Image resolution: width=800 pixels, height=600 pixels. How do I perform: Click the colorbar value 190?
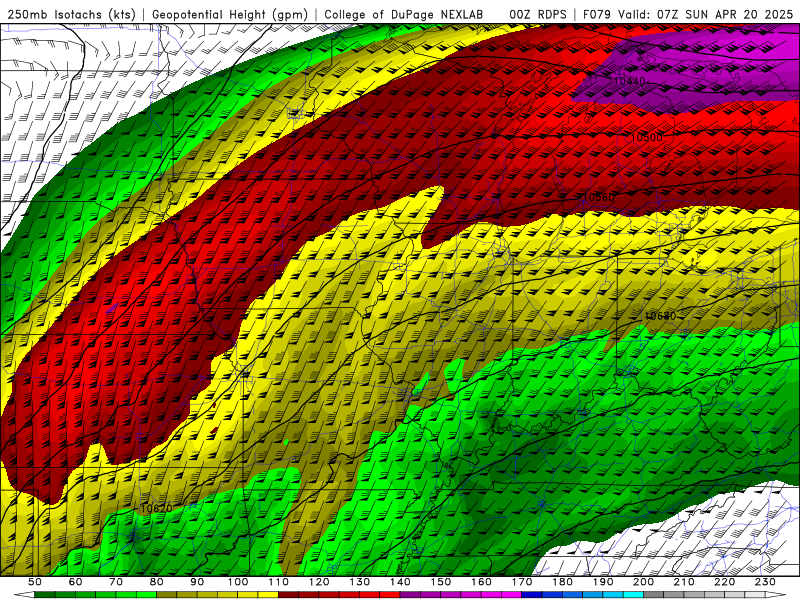tap(603, 582)
